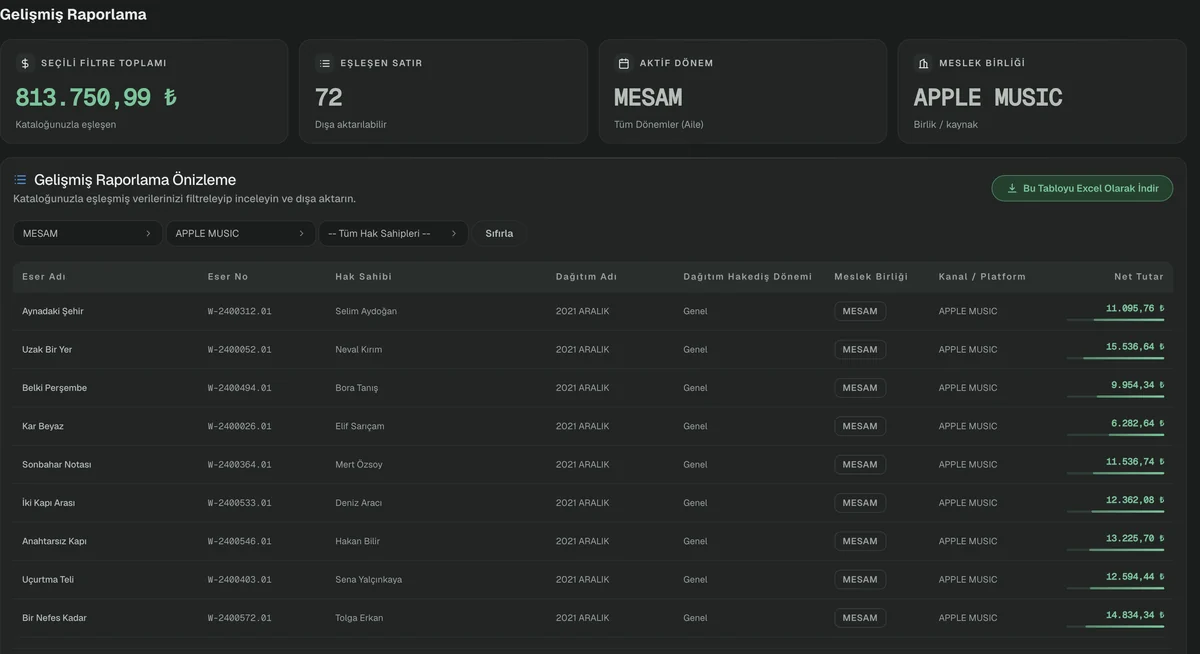Screen dimensions: 1200x654
Task: Click the matched rows count 72
Action: [x=328, y=97]
